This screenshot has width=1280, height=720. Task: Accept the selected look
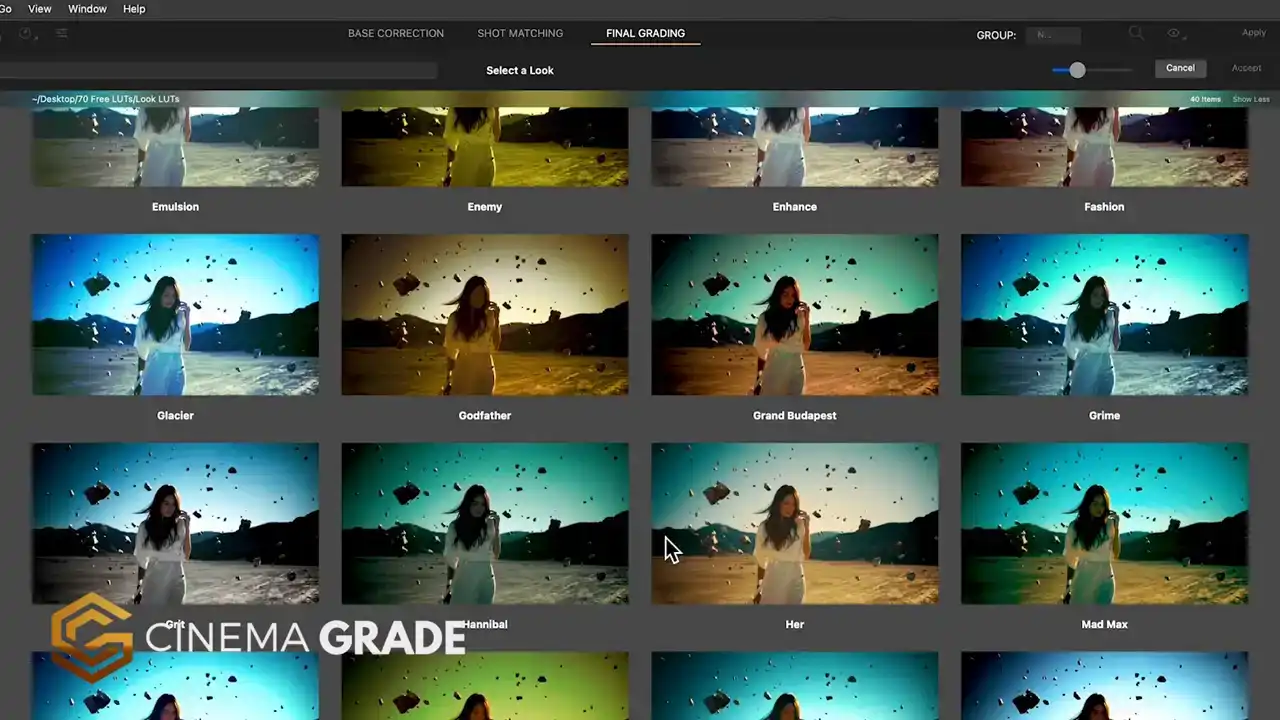click(x=1246, y=68)
